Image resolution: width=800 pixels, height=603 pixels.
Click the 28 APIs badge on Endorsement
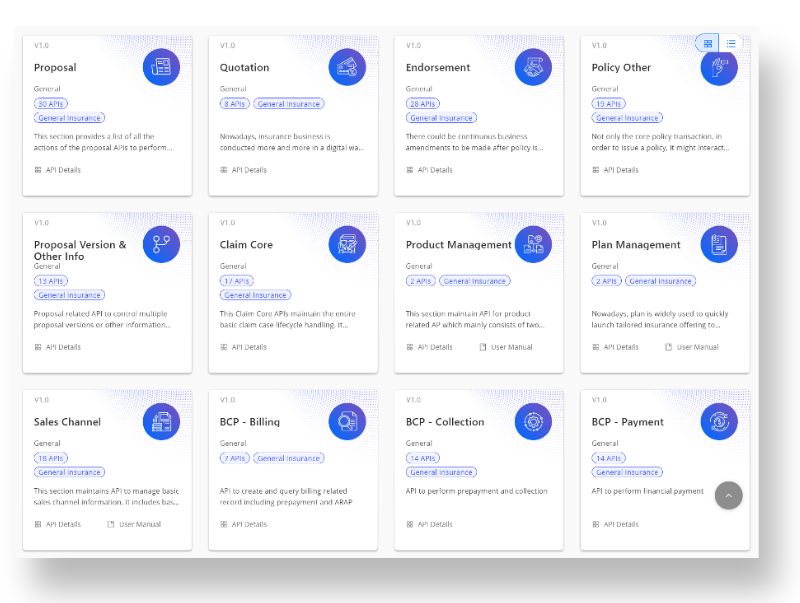pos(421,103)
